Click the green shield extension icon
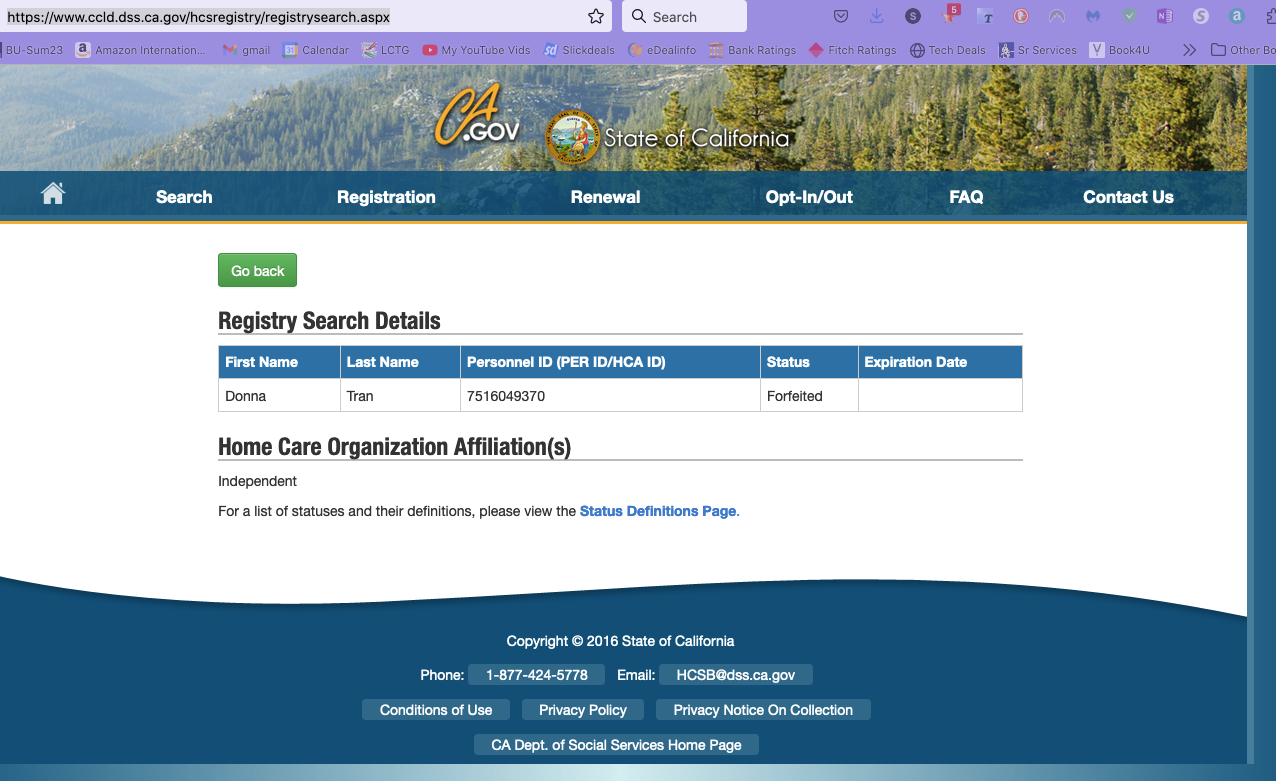Screen dimensions: 1276x781 tap(1129, 17)
